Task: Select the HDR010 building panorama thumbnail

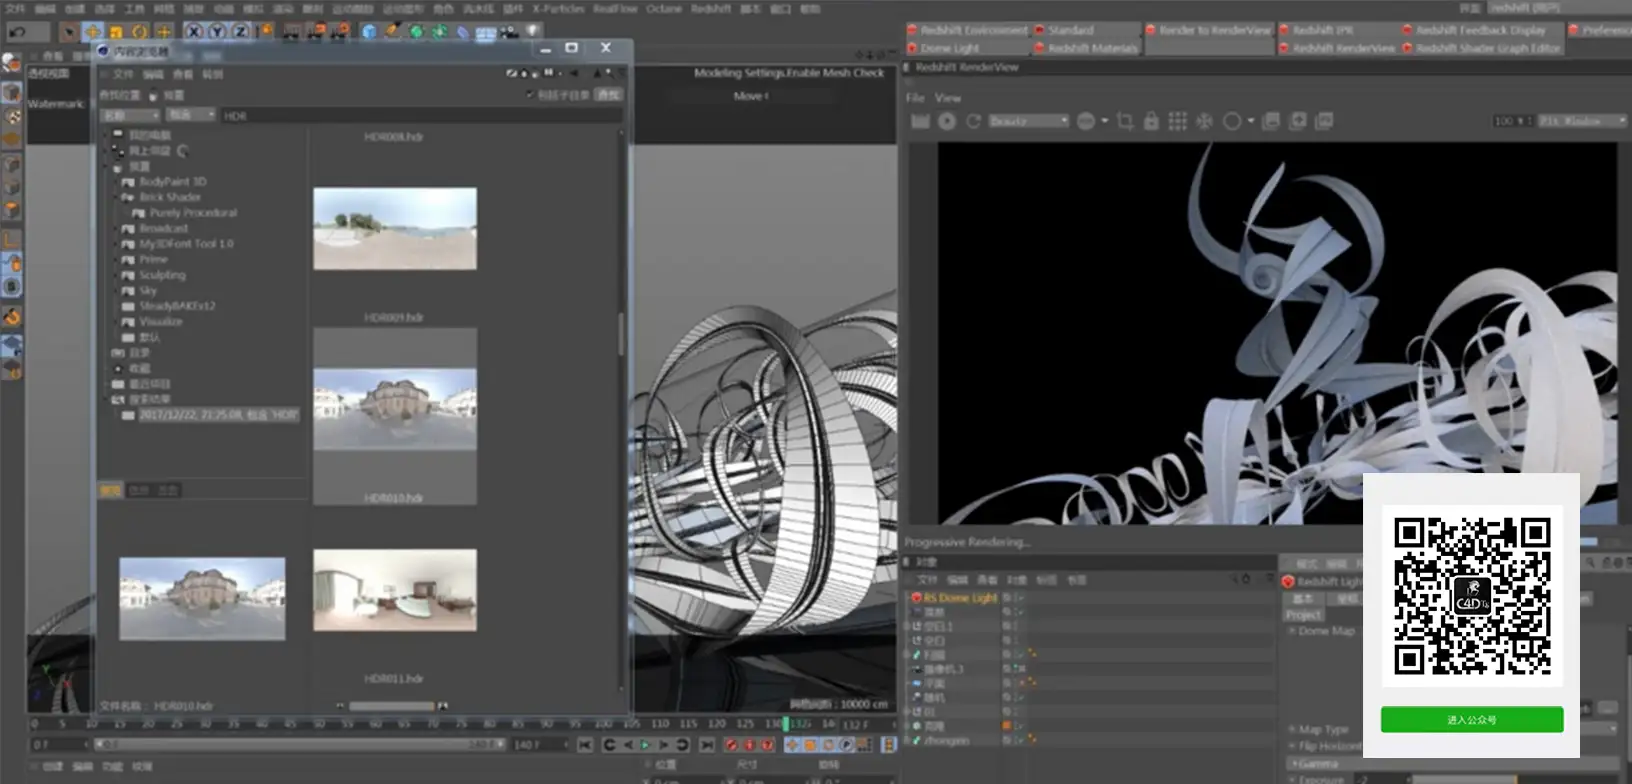Action: (x=395, y=409)
